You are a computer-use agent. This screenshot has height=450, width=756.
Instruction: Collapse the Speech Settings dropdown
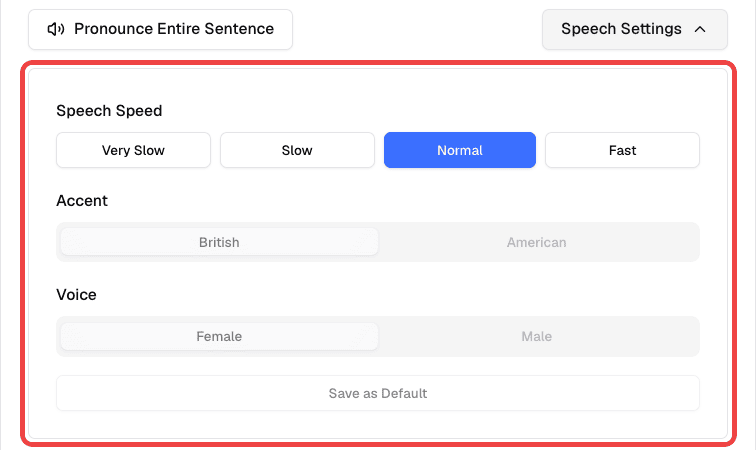(634, 29)
